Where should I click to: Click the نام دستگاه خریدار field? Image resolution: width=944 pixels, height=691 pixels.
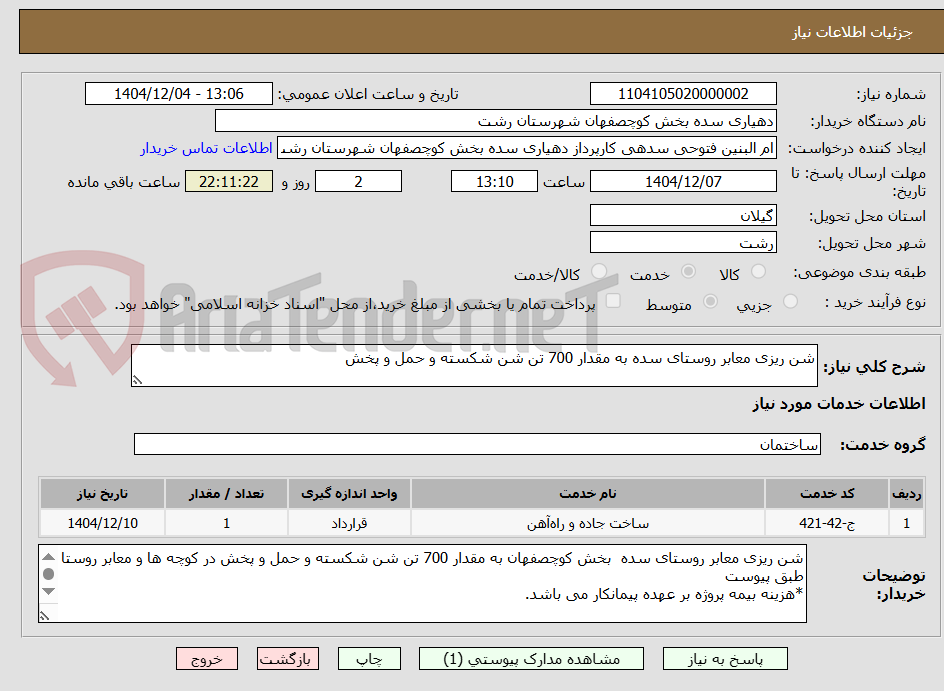point(495,121)
